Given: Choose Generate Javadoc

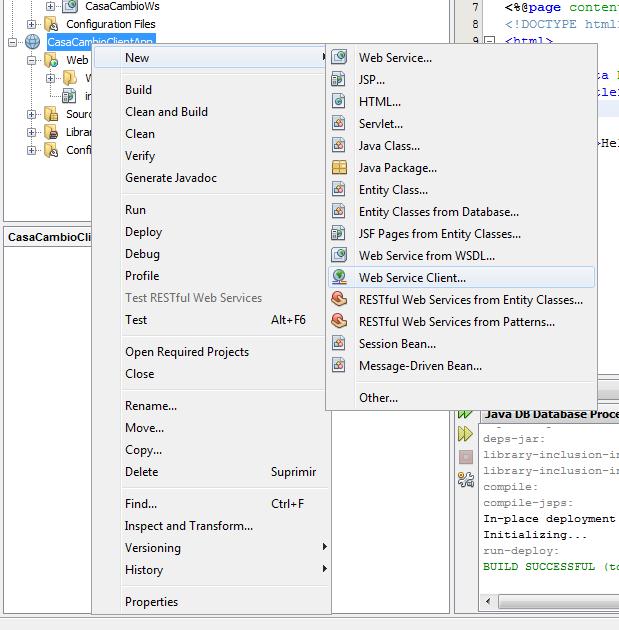Looking at the screenshot, I should [171, 178].
